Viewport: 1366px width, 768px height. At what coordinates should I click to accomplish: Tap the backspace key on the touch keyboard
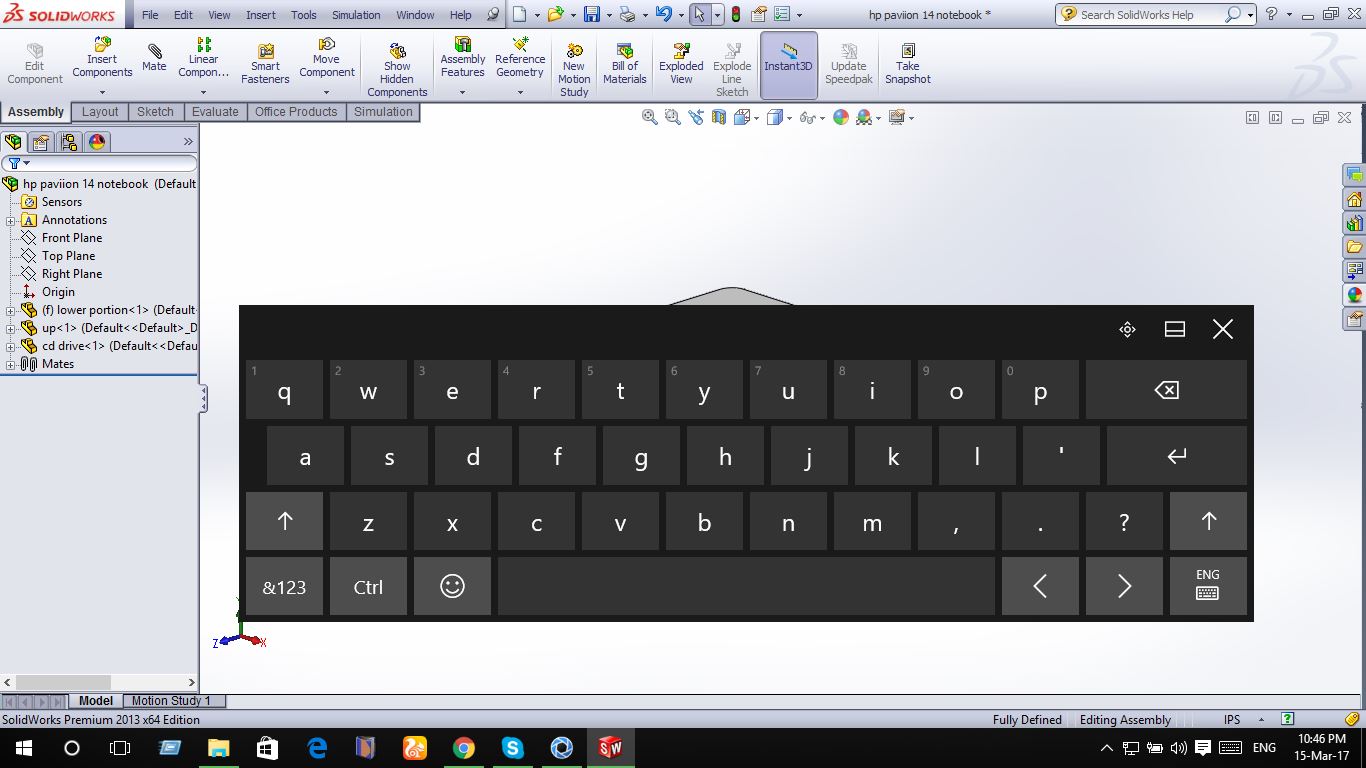point(1166,389)
